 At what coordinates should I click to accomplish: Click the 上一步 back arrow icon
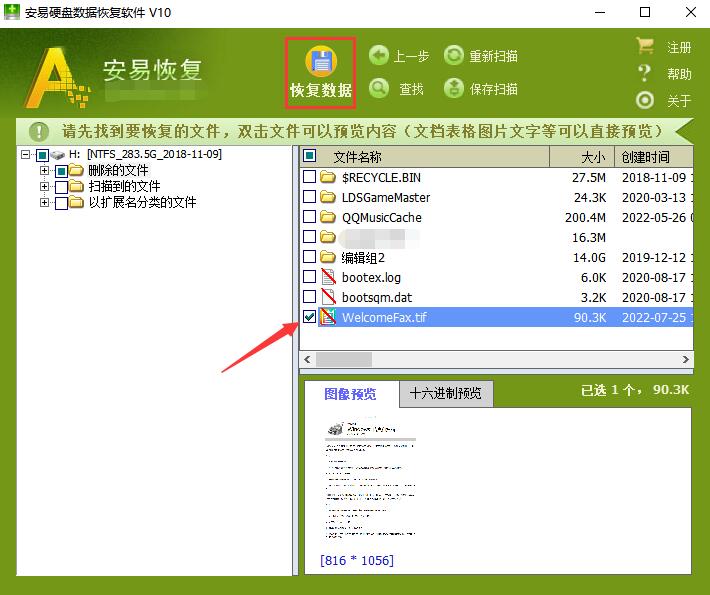pyautogui.click(x=379, y=56)
